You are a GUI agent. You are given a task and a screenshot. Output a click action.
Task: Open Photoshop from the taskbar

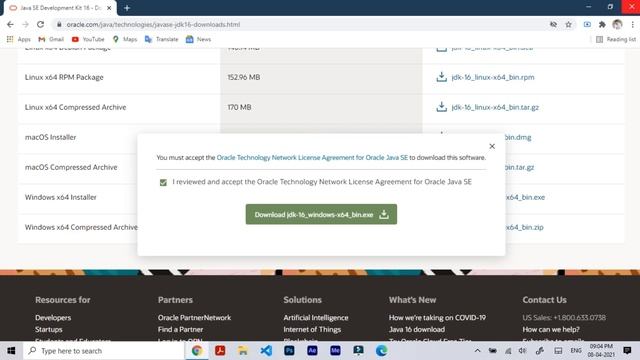tap(289, 351)
